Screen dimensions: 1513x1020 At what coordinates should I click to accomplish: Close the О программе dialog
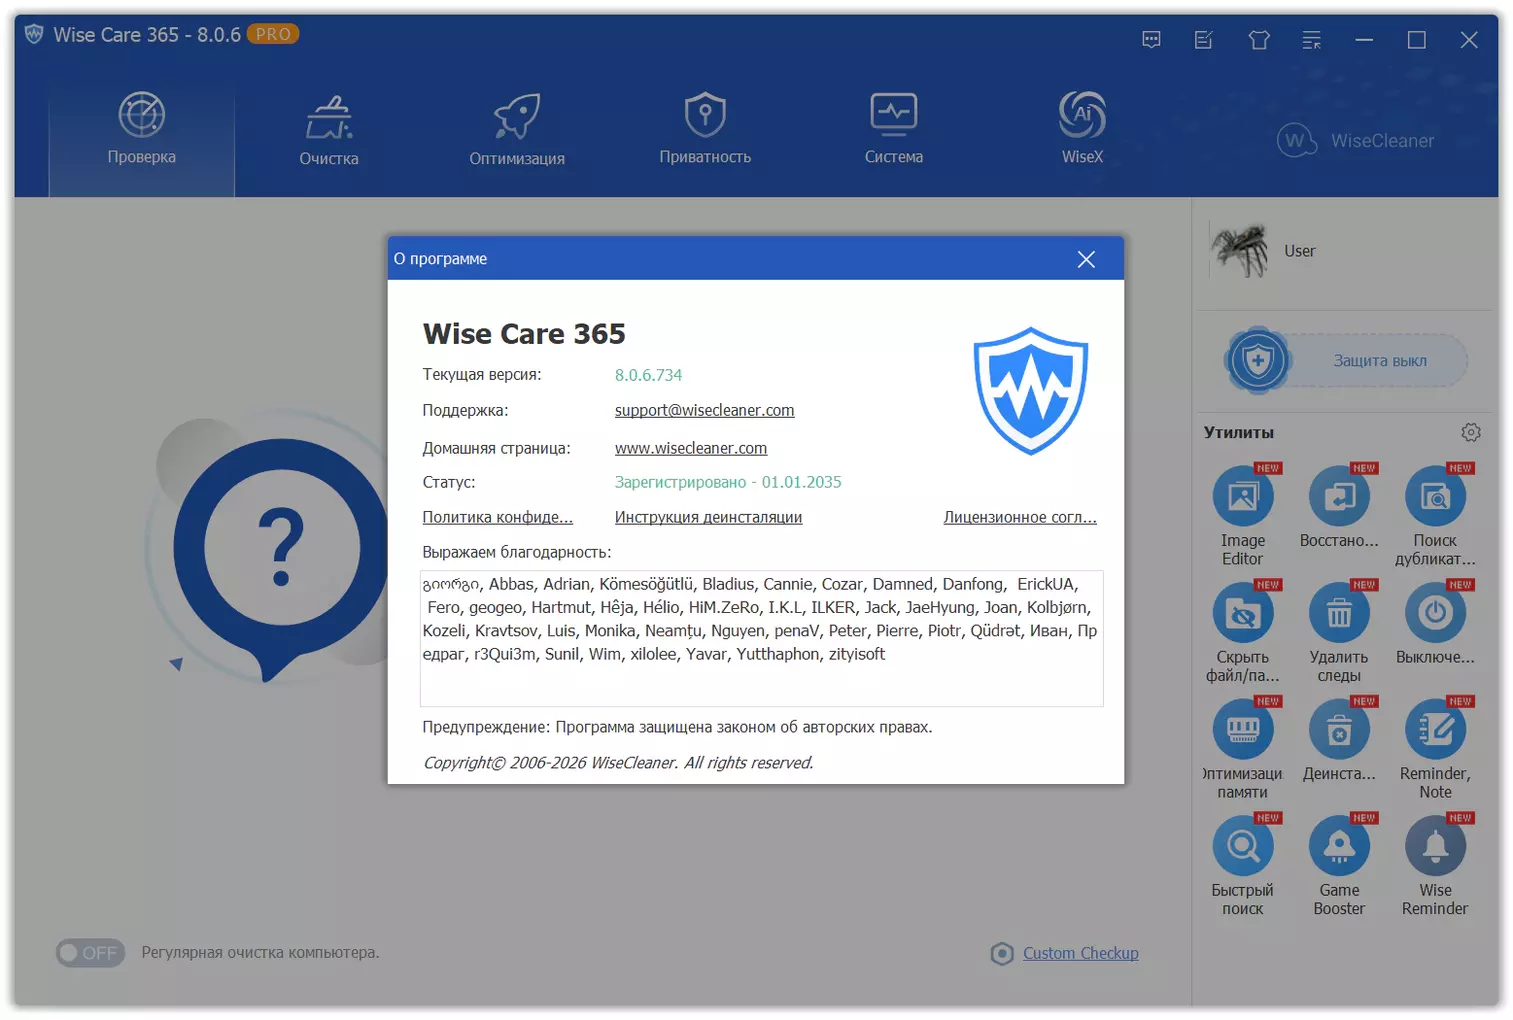1086,259
